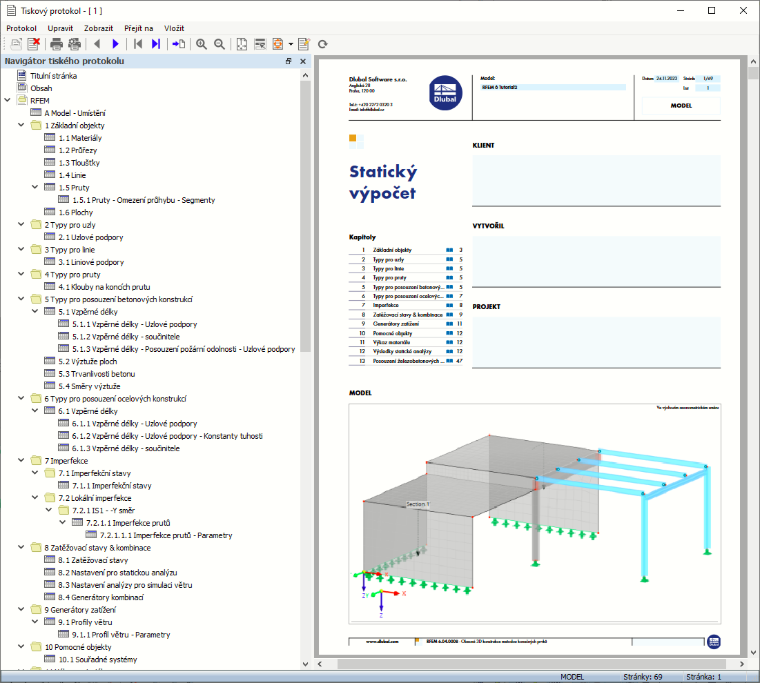Click the navigator vertical scrollbar
This screenshot has width=760, height=683.
pyautogui.click(x=305, y=216)
